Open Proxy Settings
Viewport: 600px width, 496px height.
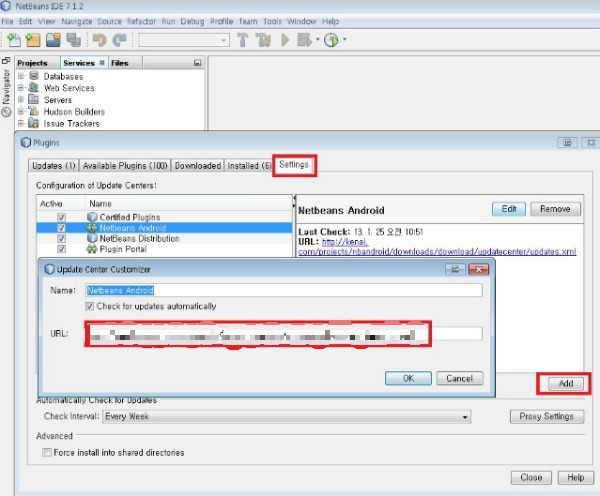pyautogui.click(x=547, y=416)
